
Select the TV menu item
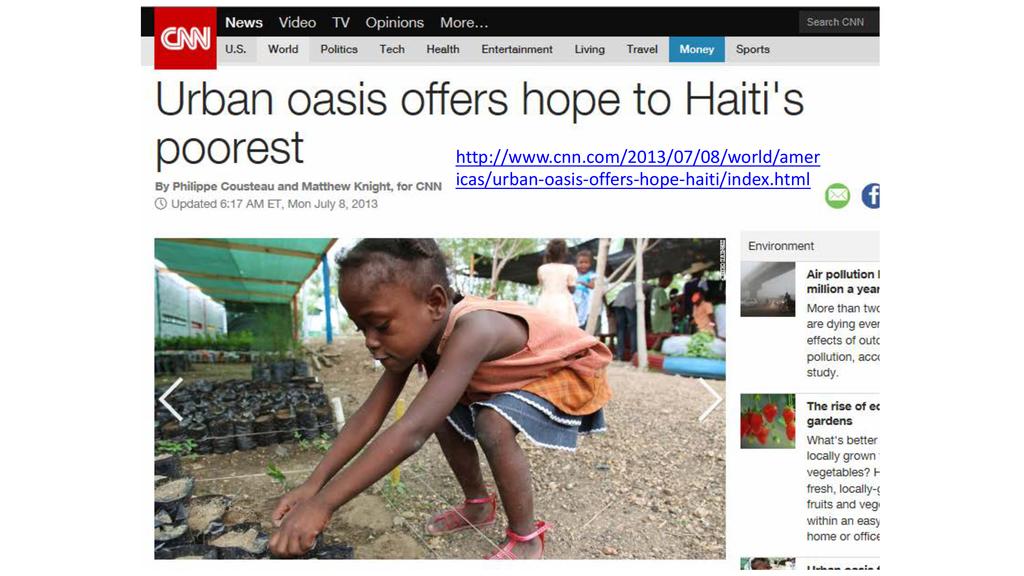tap(341, 22)
